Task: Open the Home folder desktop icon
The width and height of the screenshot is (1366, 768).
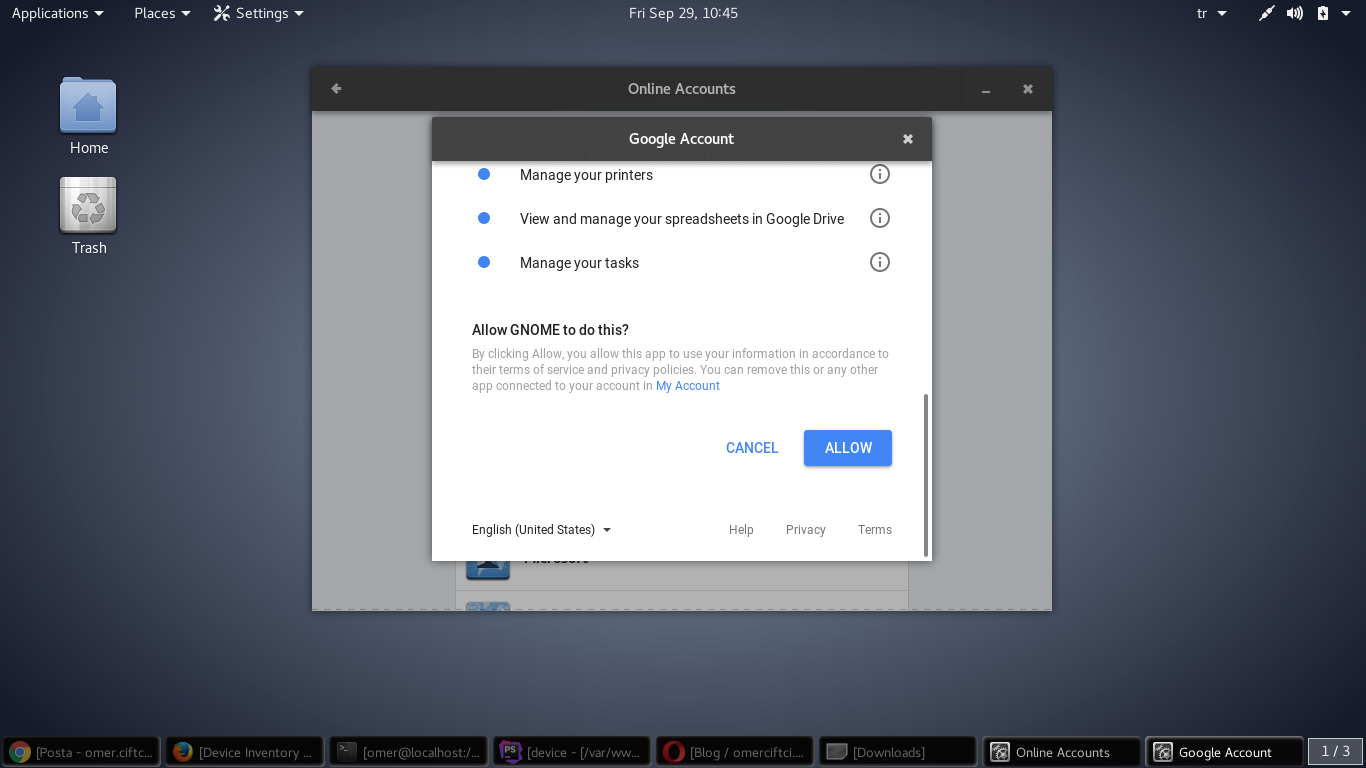Action: pos(88,107)
